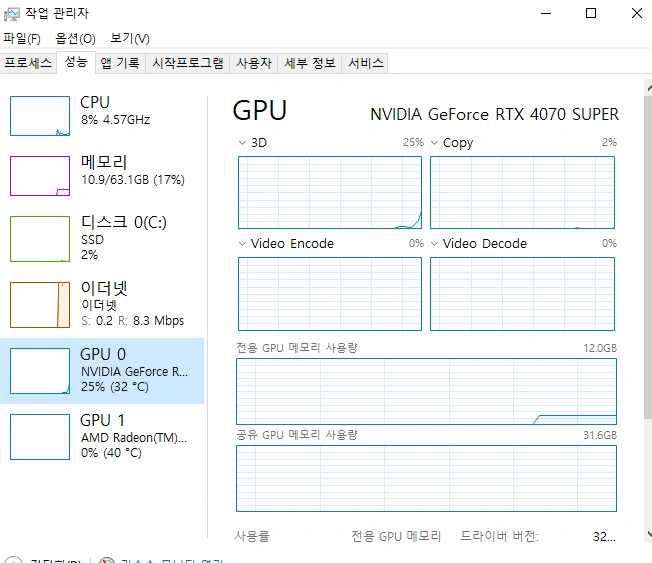652x563 pixels.
Task: Click the 31.6GB shared memory value
Action: point(600,435)
